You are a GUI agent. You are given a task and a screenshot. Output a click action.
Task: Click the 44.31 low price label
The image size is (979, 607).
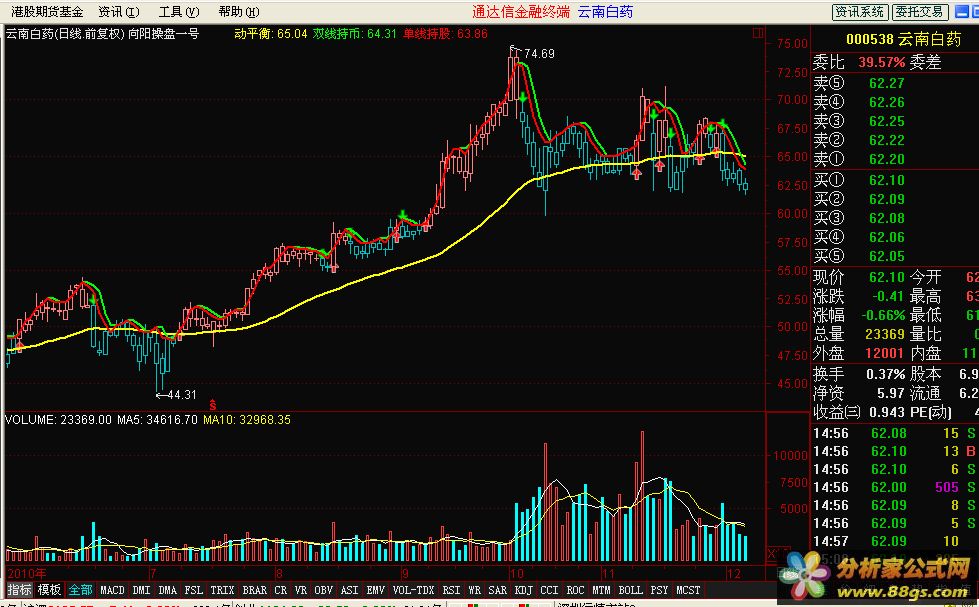182,395
